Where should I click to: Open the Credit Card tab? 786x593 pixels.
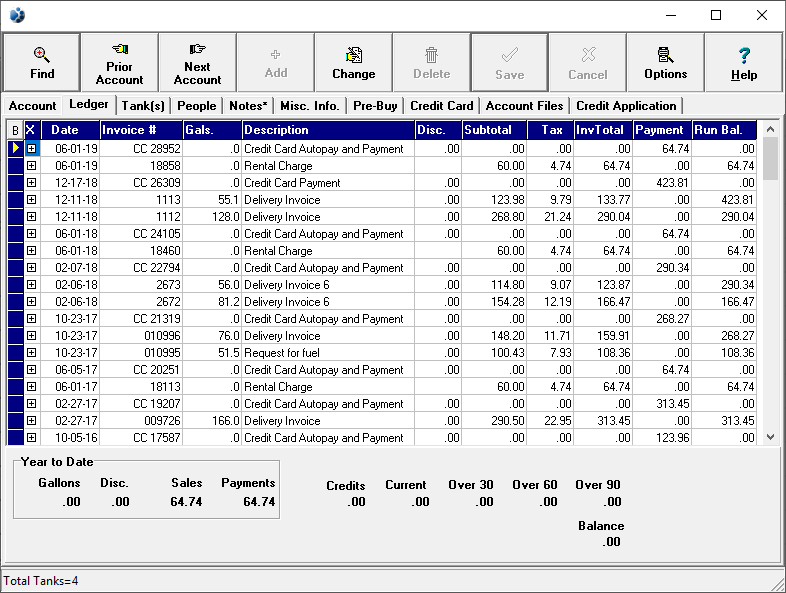coord(441,106)
